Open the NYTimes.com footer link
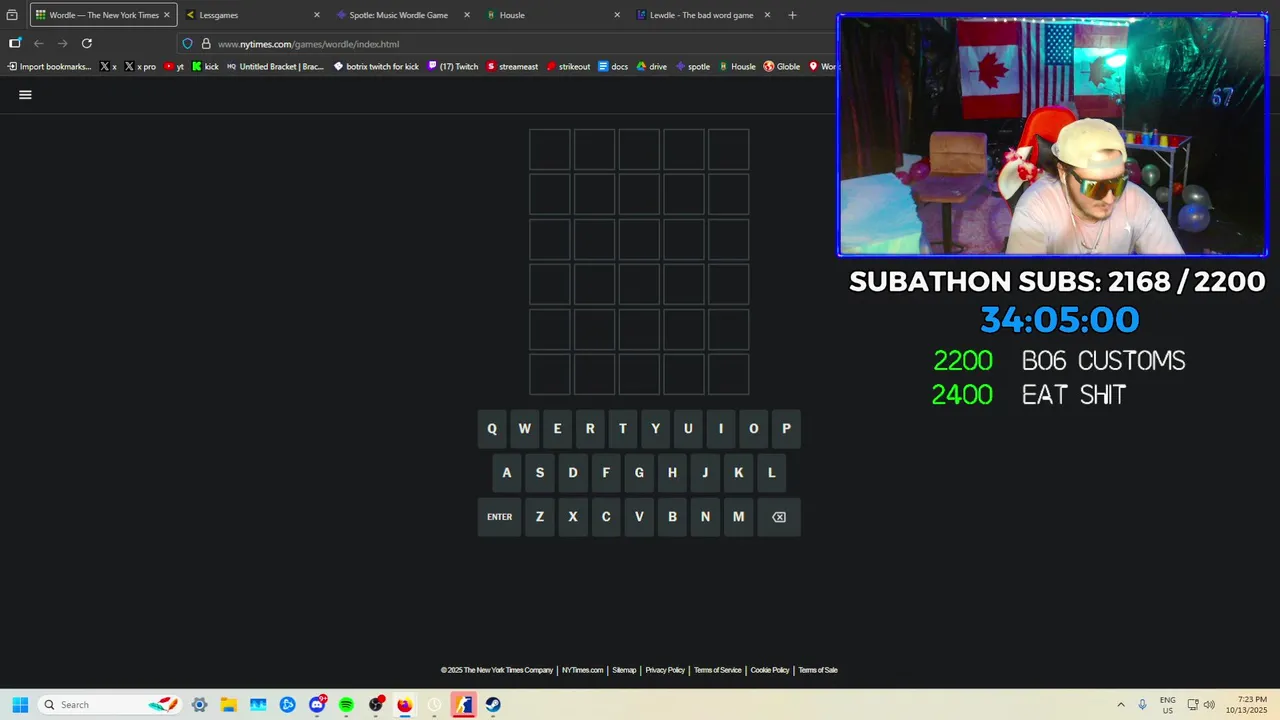Viewport: 1280px width, 720px height. point(582,670)
